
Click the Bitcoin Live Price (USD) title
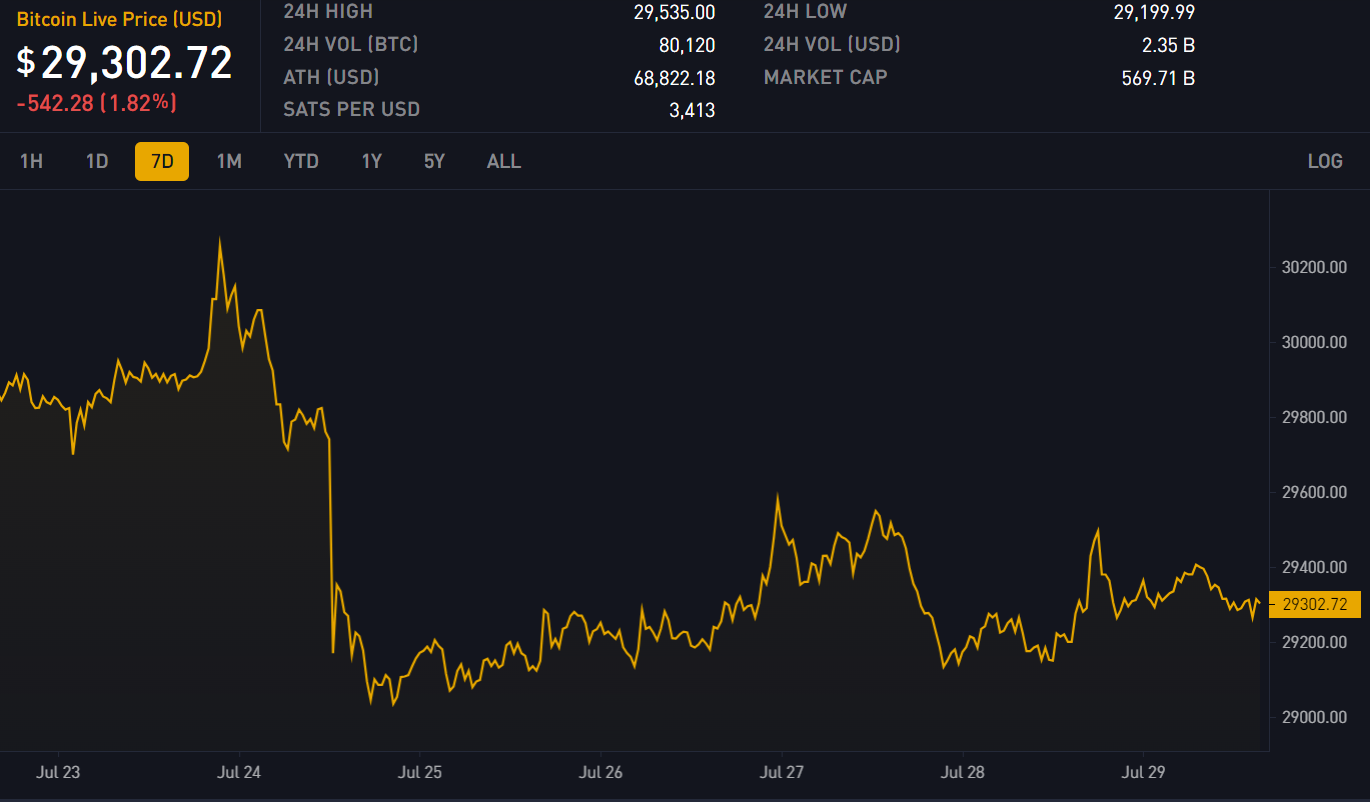coord(119,20)
